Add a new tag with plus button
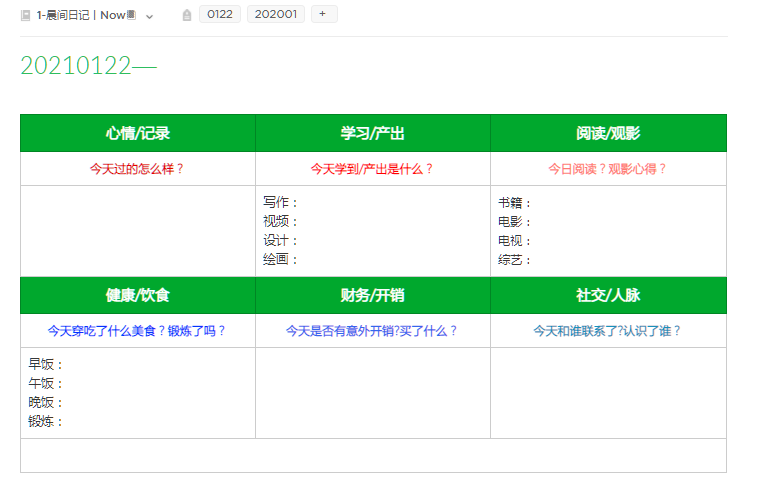Image resolution: width=759 pixels, height=495 pixels. [323, 14]
